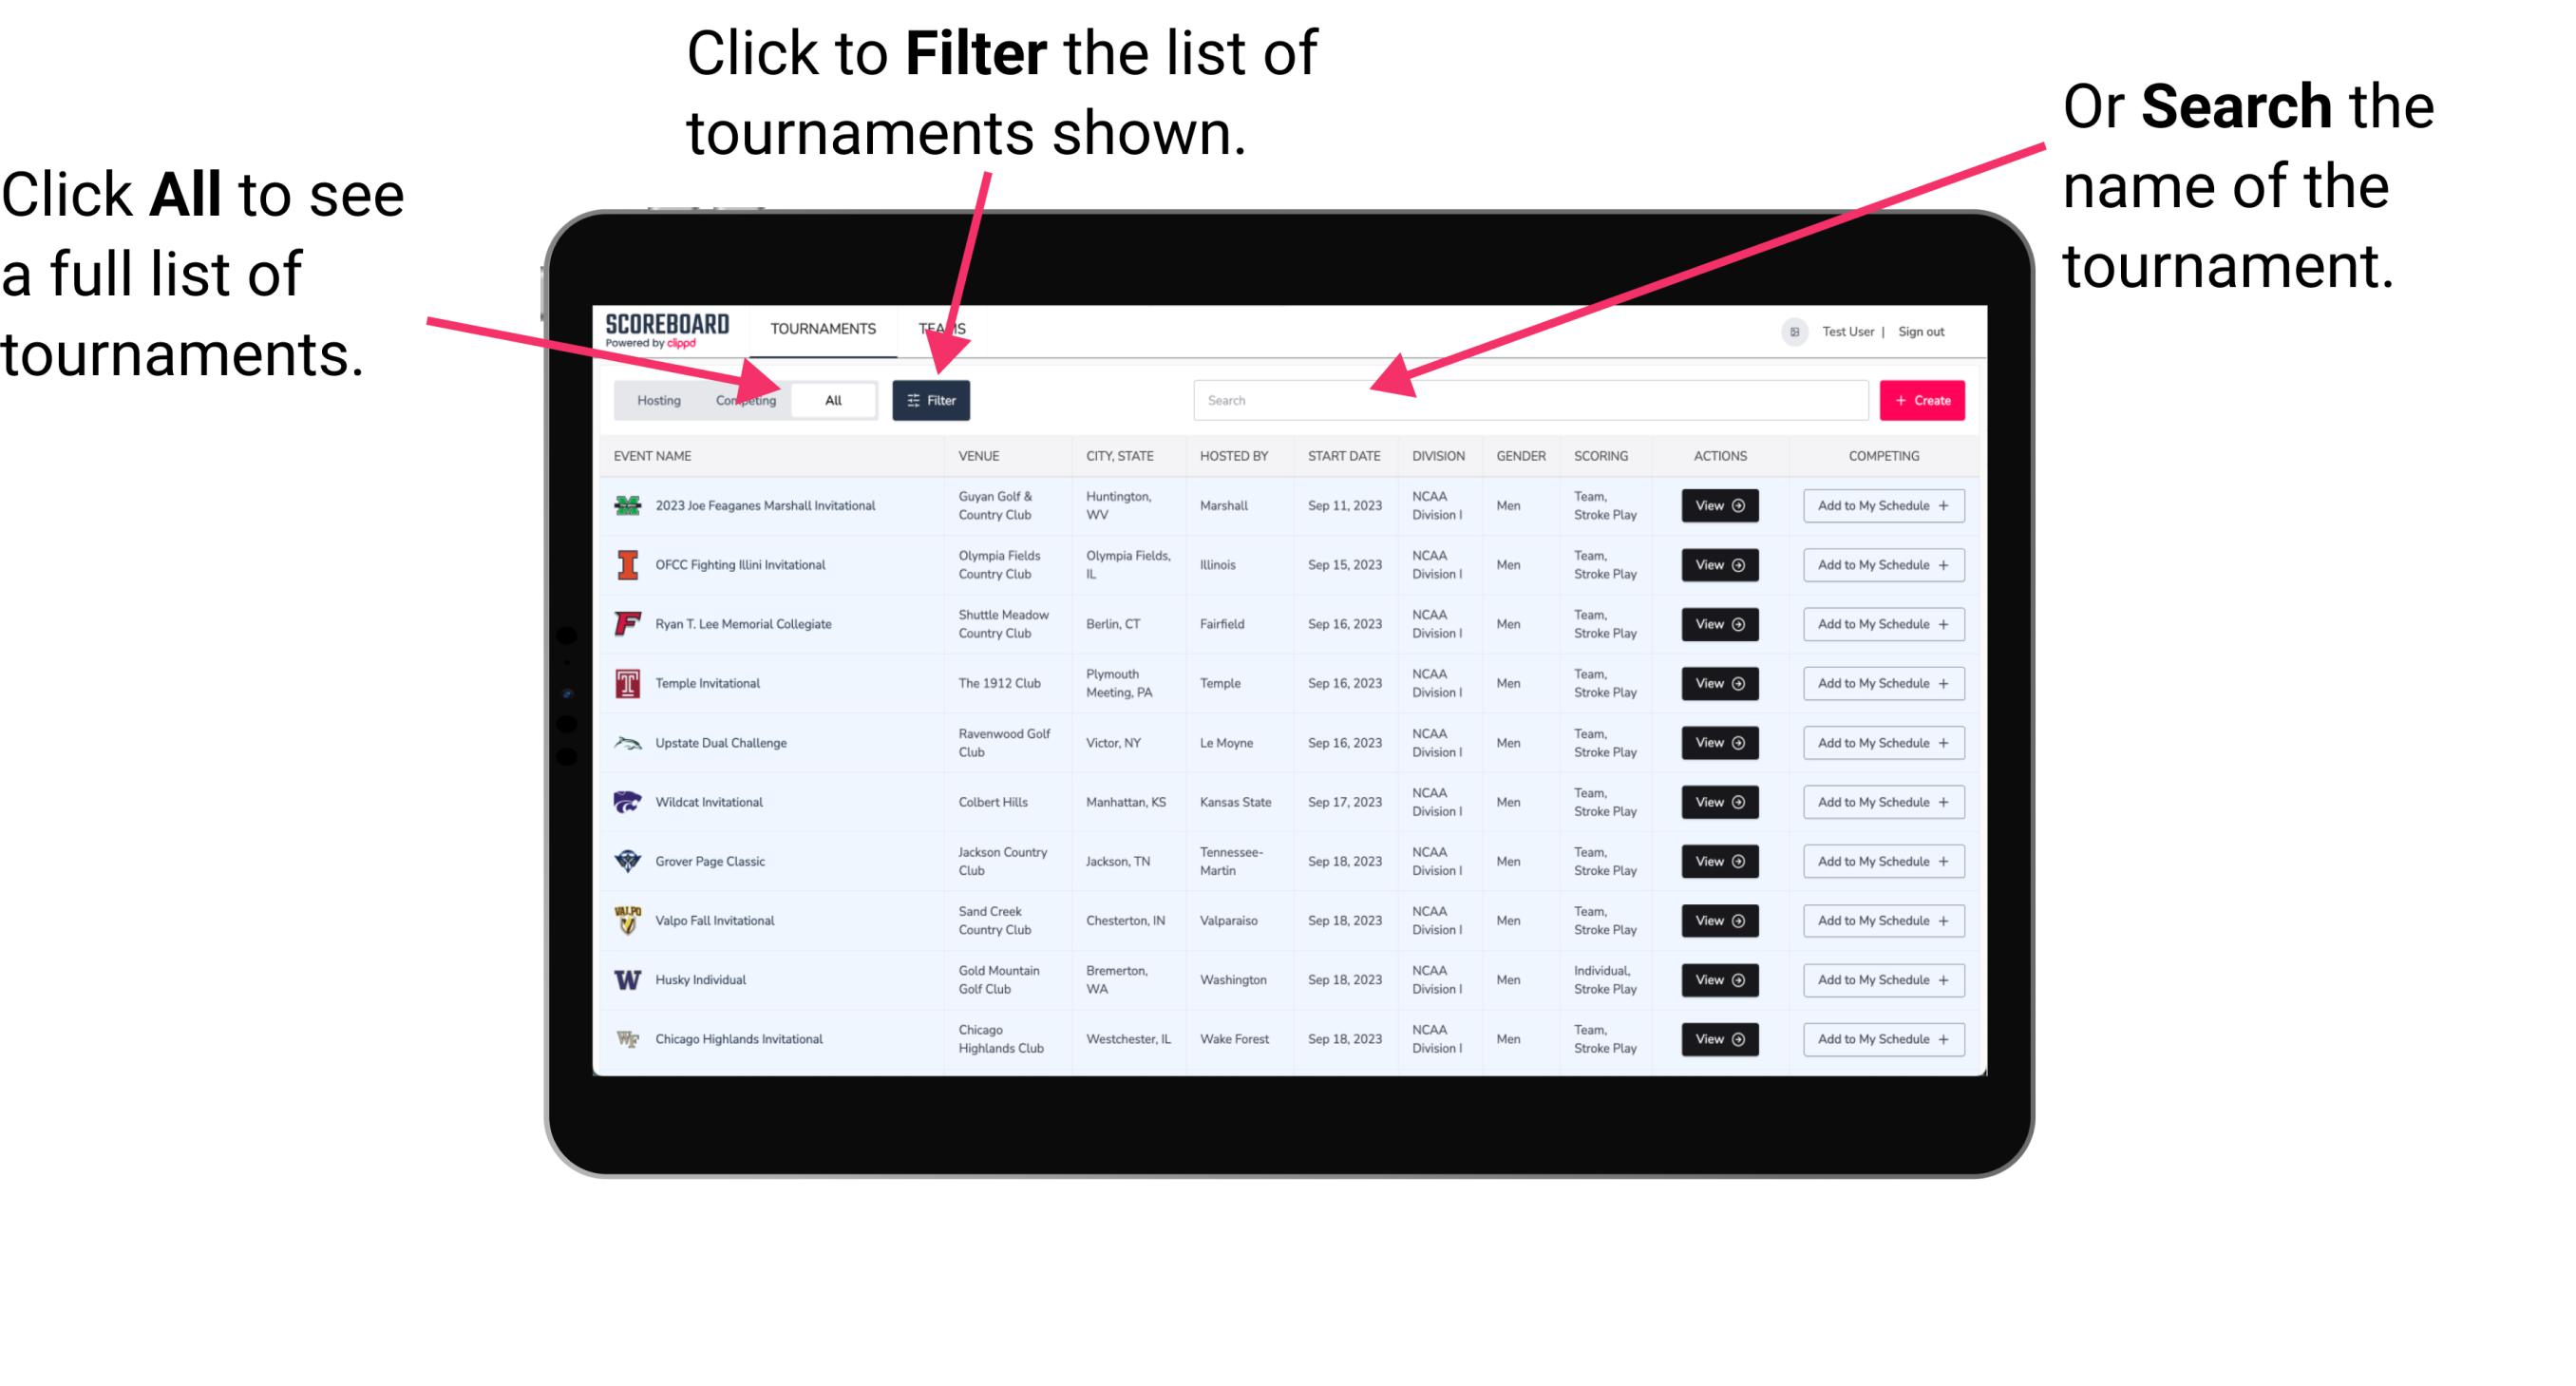Click the Washington Huskies logo icon

pyautogui.click(x=626, y=979)
